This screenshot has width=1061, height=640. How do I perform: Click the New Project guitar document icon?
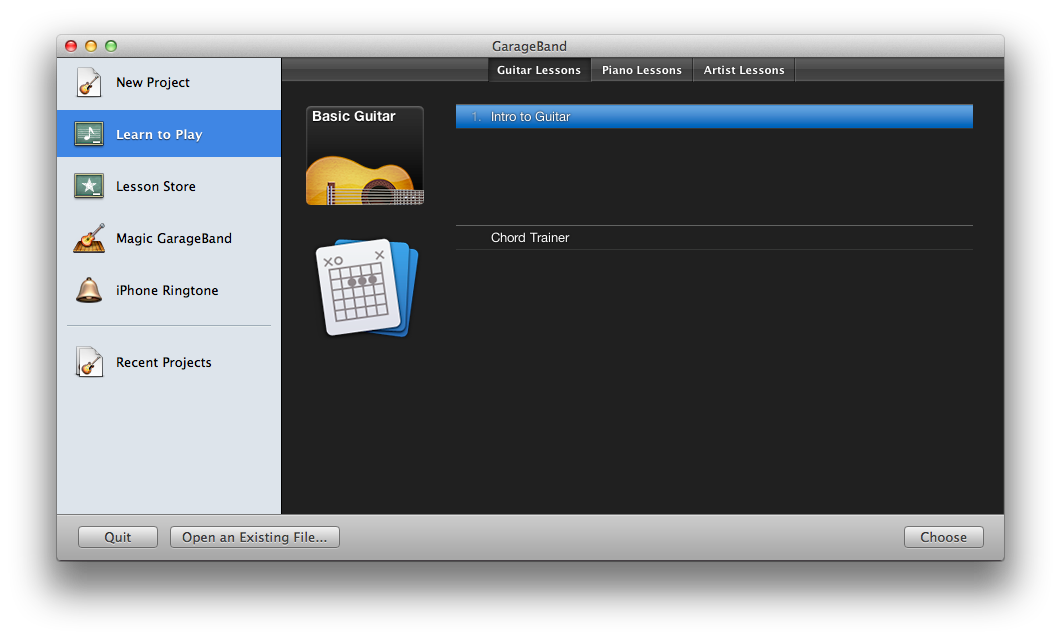[89, 83]
